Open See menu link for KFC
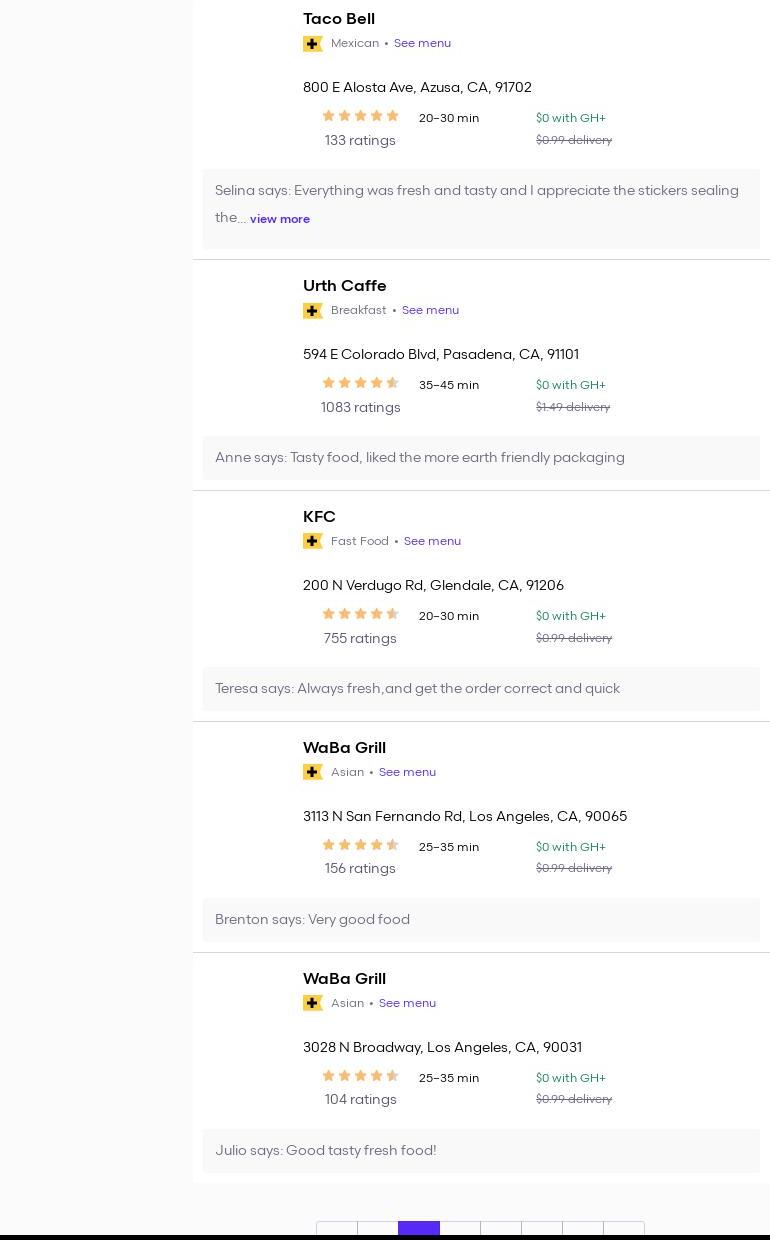This screenshot has width=770, height=1240. [432, 542]
